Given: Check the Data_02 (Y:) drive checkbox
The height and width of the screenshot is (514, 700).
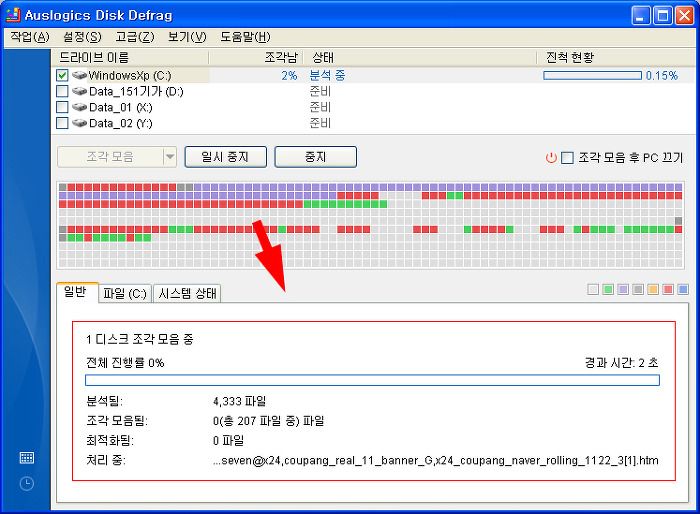Looking at the screenshot, I should [x=62, y=123].
